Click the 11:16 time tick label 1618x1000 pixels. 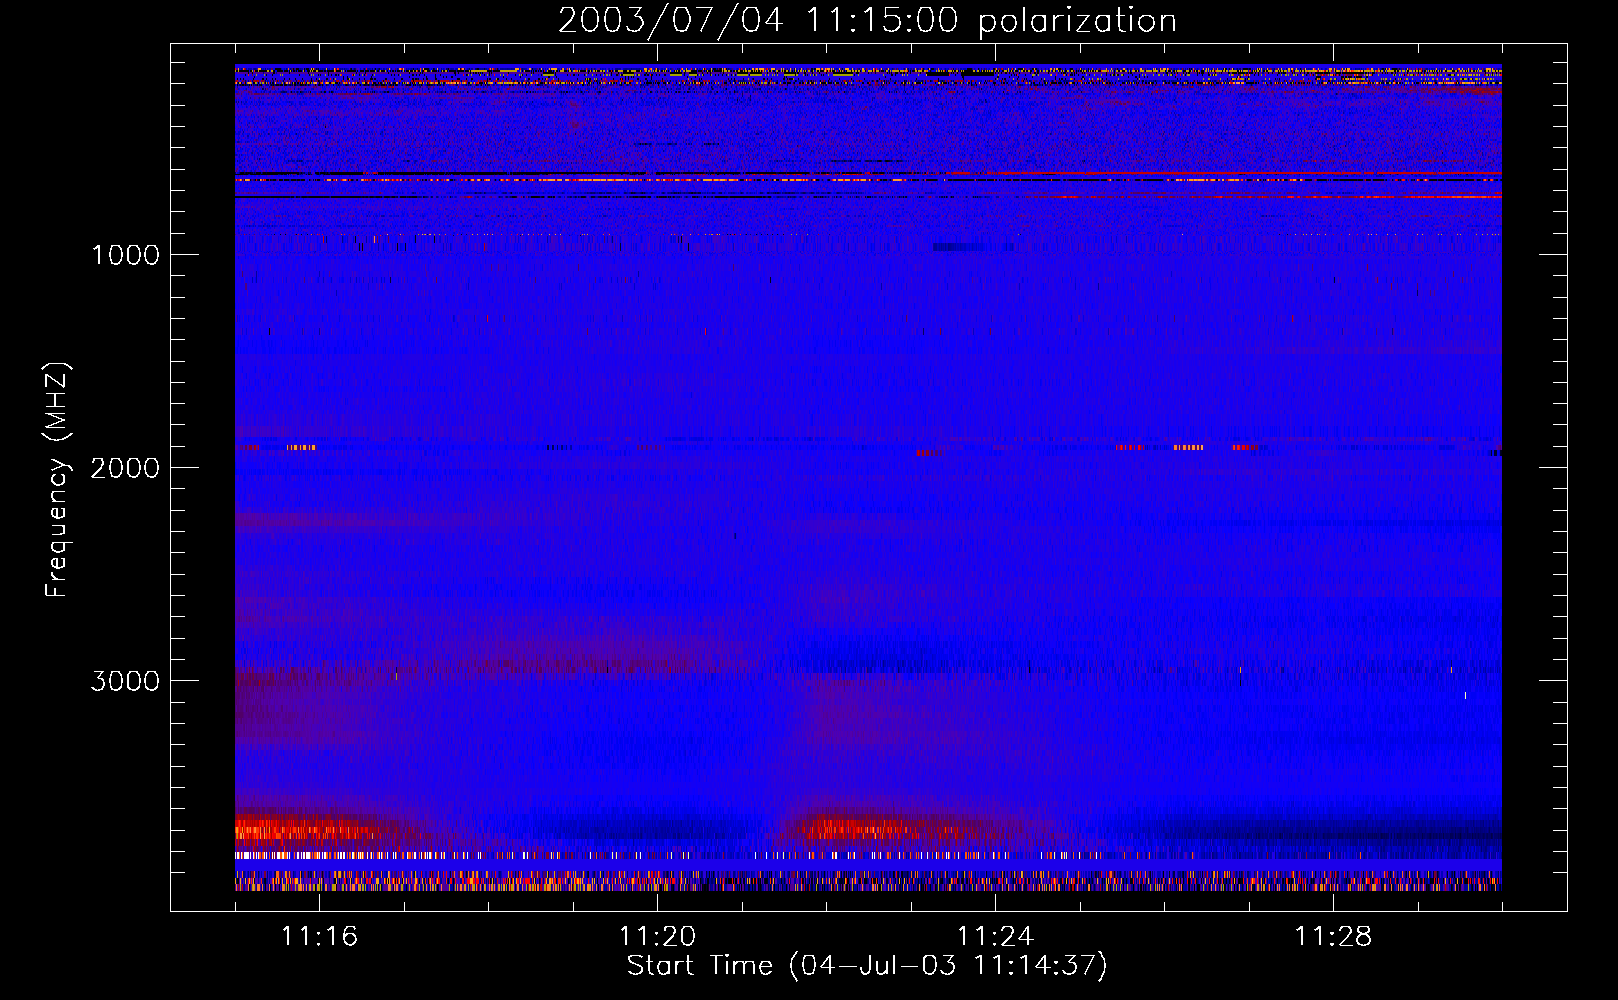tap(319, 936)
